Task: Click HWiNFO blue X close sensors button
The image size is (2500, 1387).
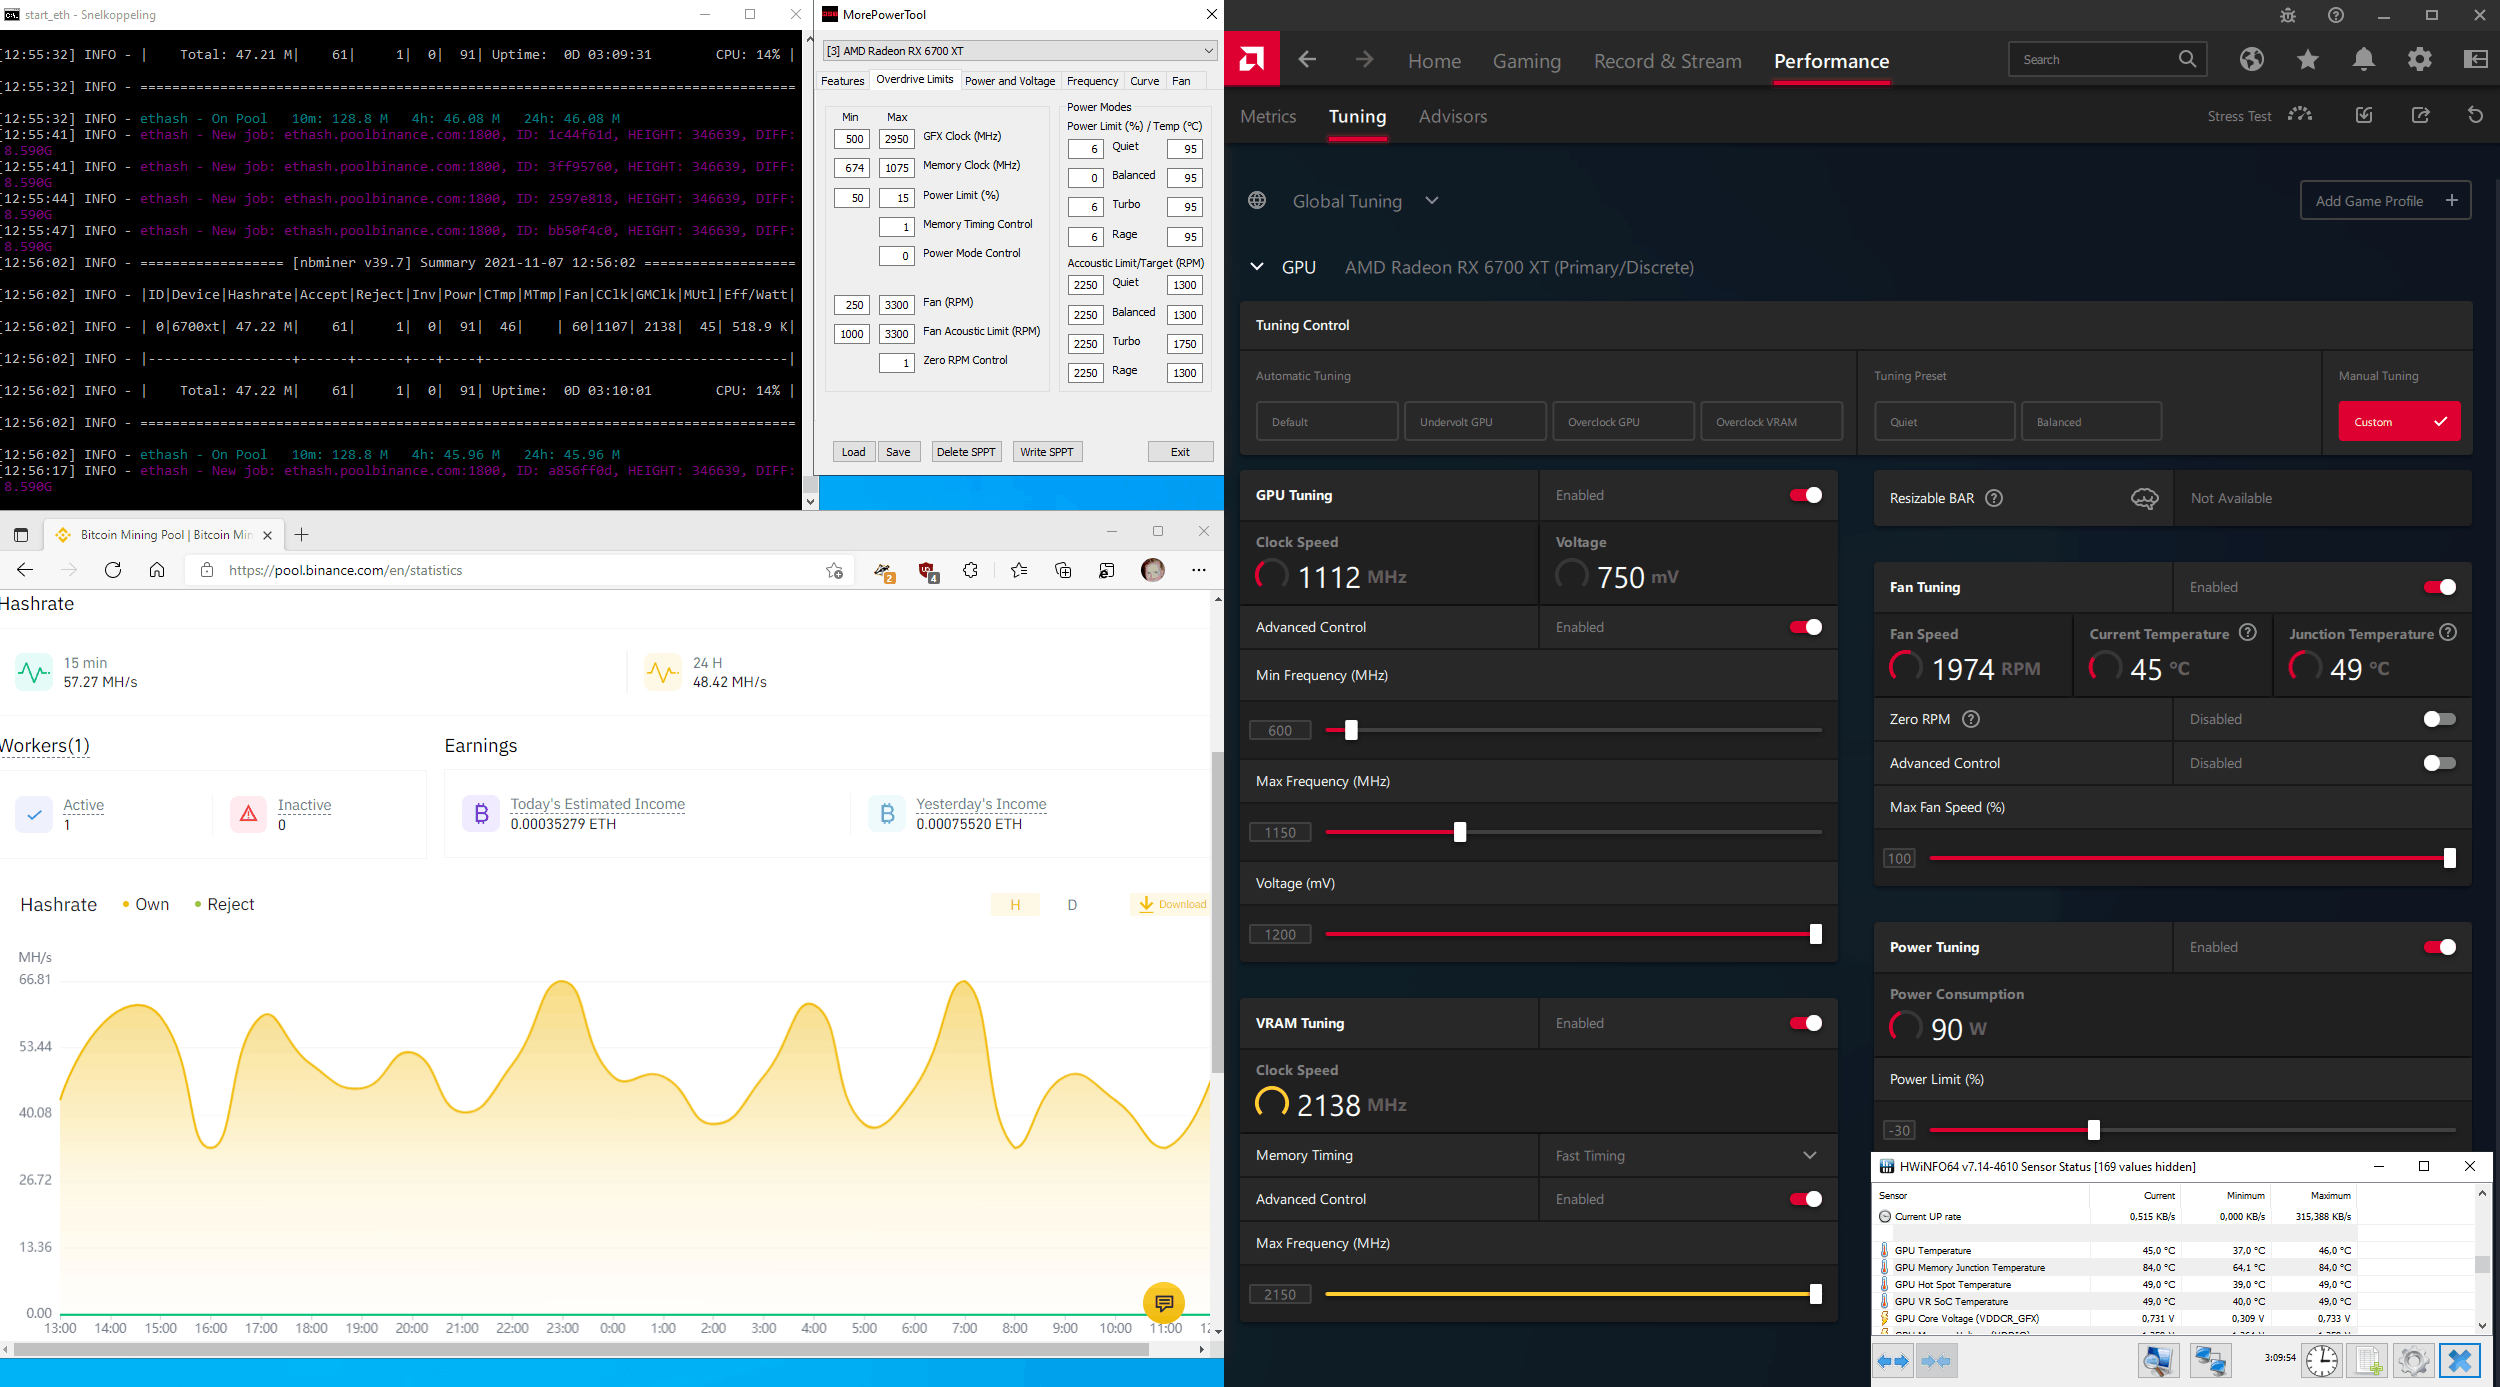Action: click(2460, 1361)
